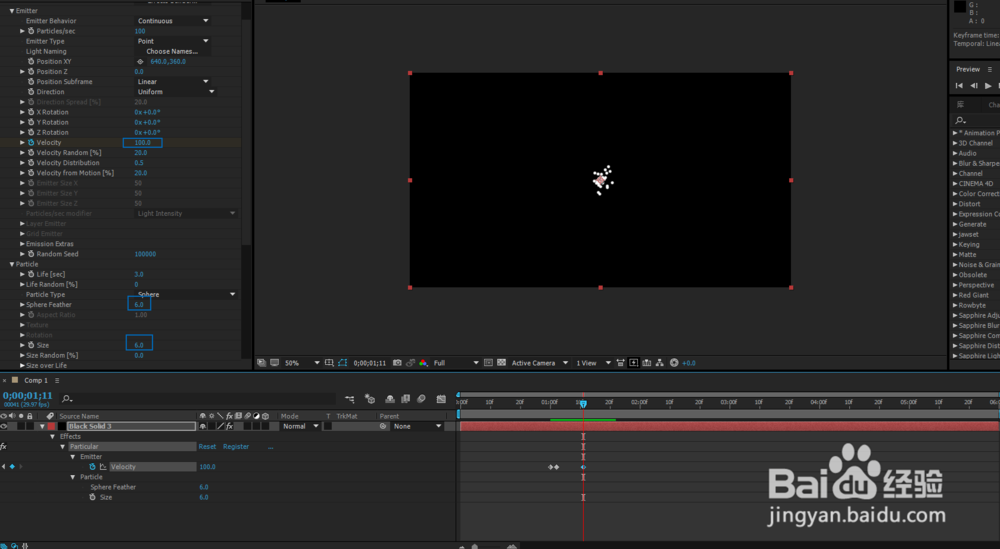This screenshot has width=1000, height=549.
Task: Expand the Red Giant effects category
Action: [x=955, y=295]
